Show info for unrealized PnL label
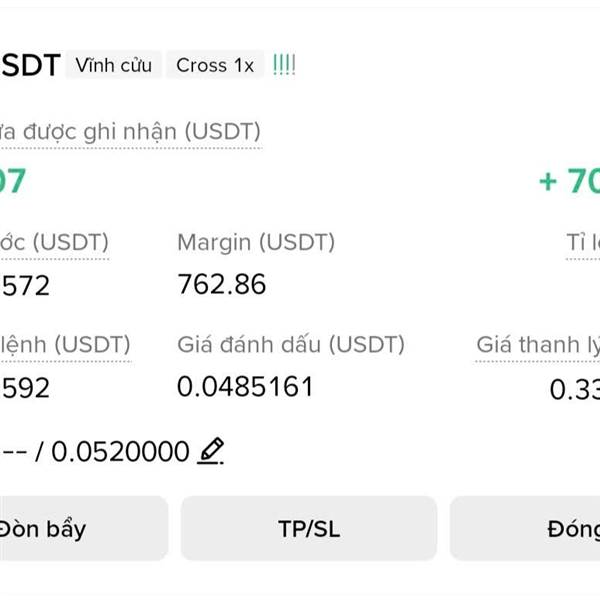 pyautogui.click(x=130, y=132)
